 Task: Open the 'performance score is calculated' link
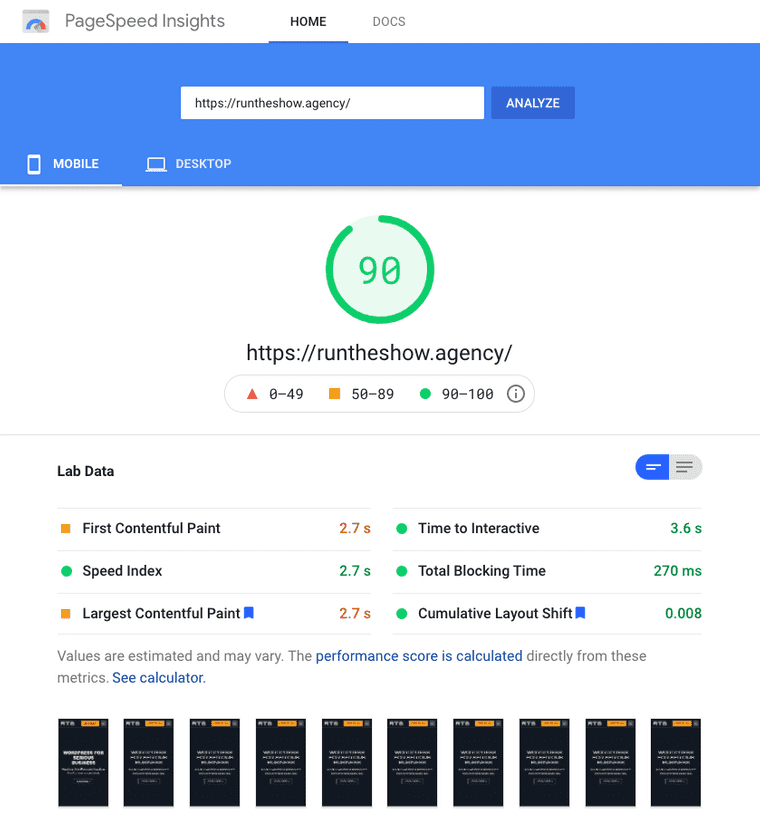pos(419,656)
